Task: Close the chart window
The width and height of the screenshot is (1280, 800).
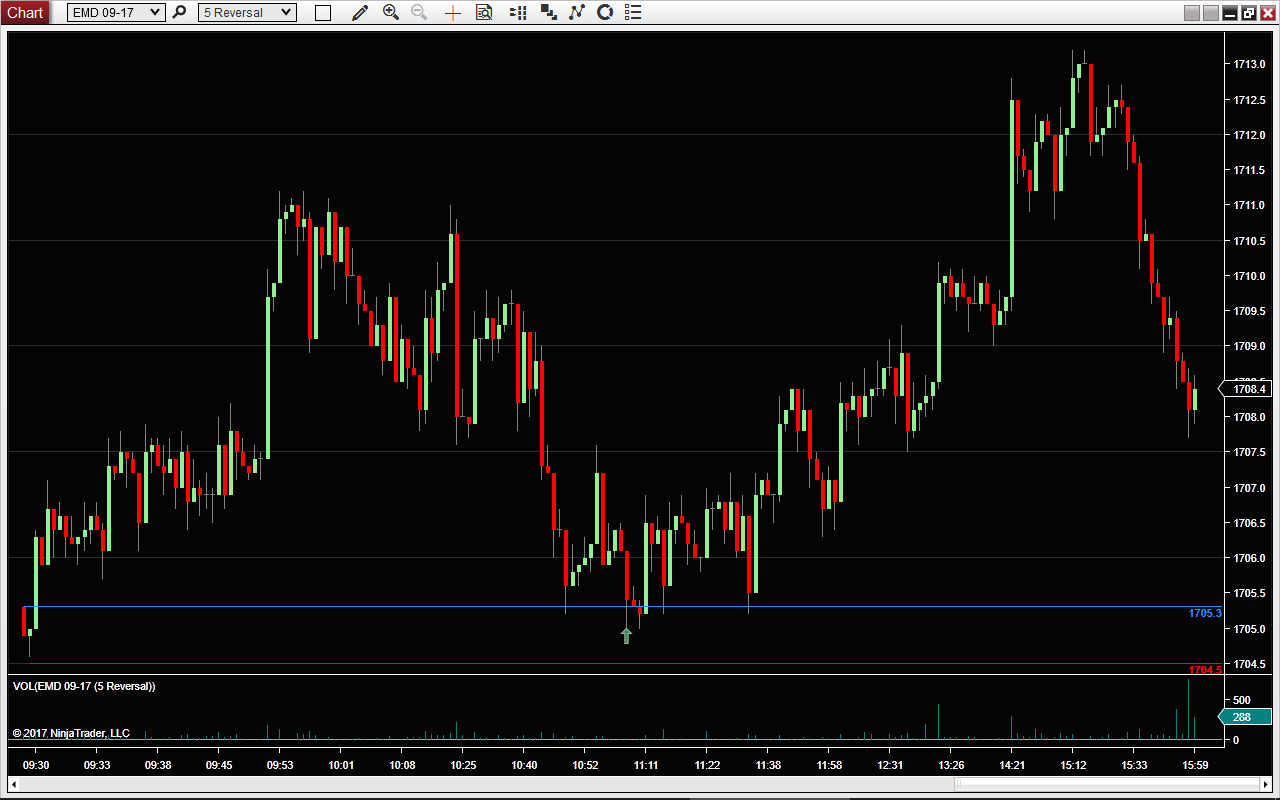Action: (x=1267, y=13)
